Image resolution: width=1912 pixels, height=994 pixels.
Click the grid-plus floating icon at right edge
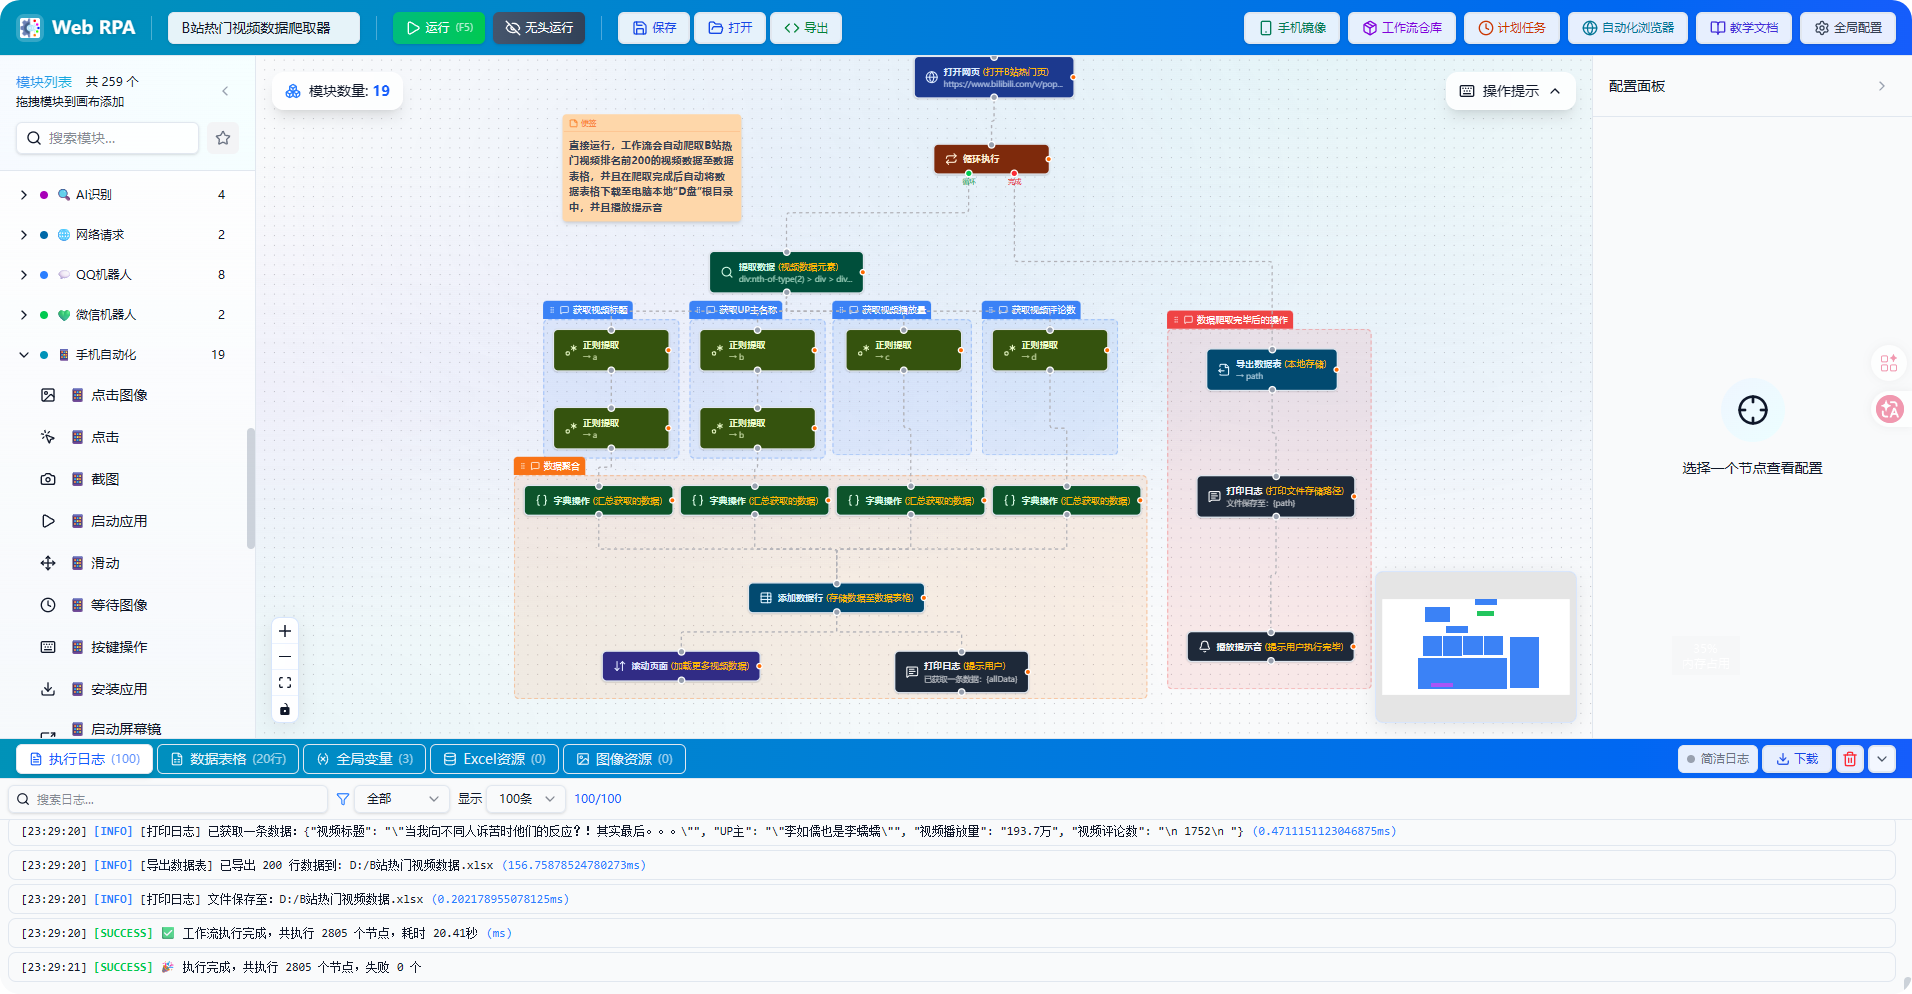point(1888,363)
